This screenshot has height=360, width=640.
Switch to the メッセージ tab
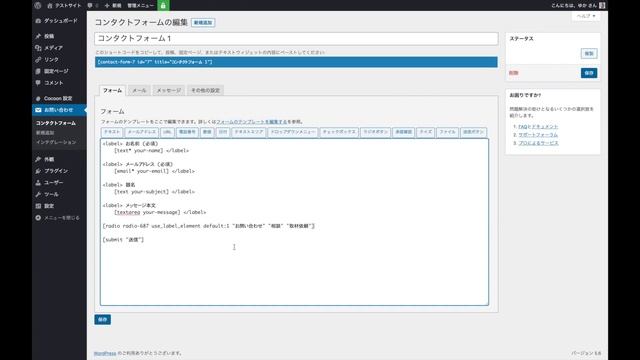(x=169, y=90)
